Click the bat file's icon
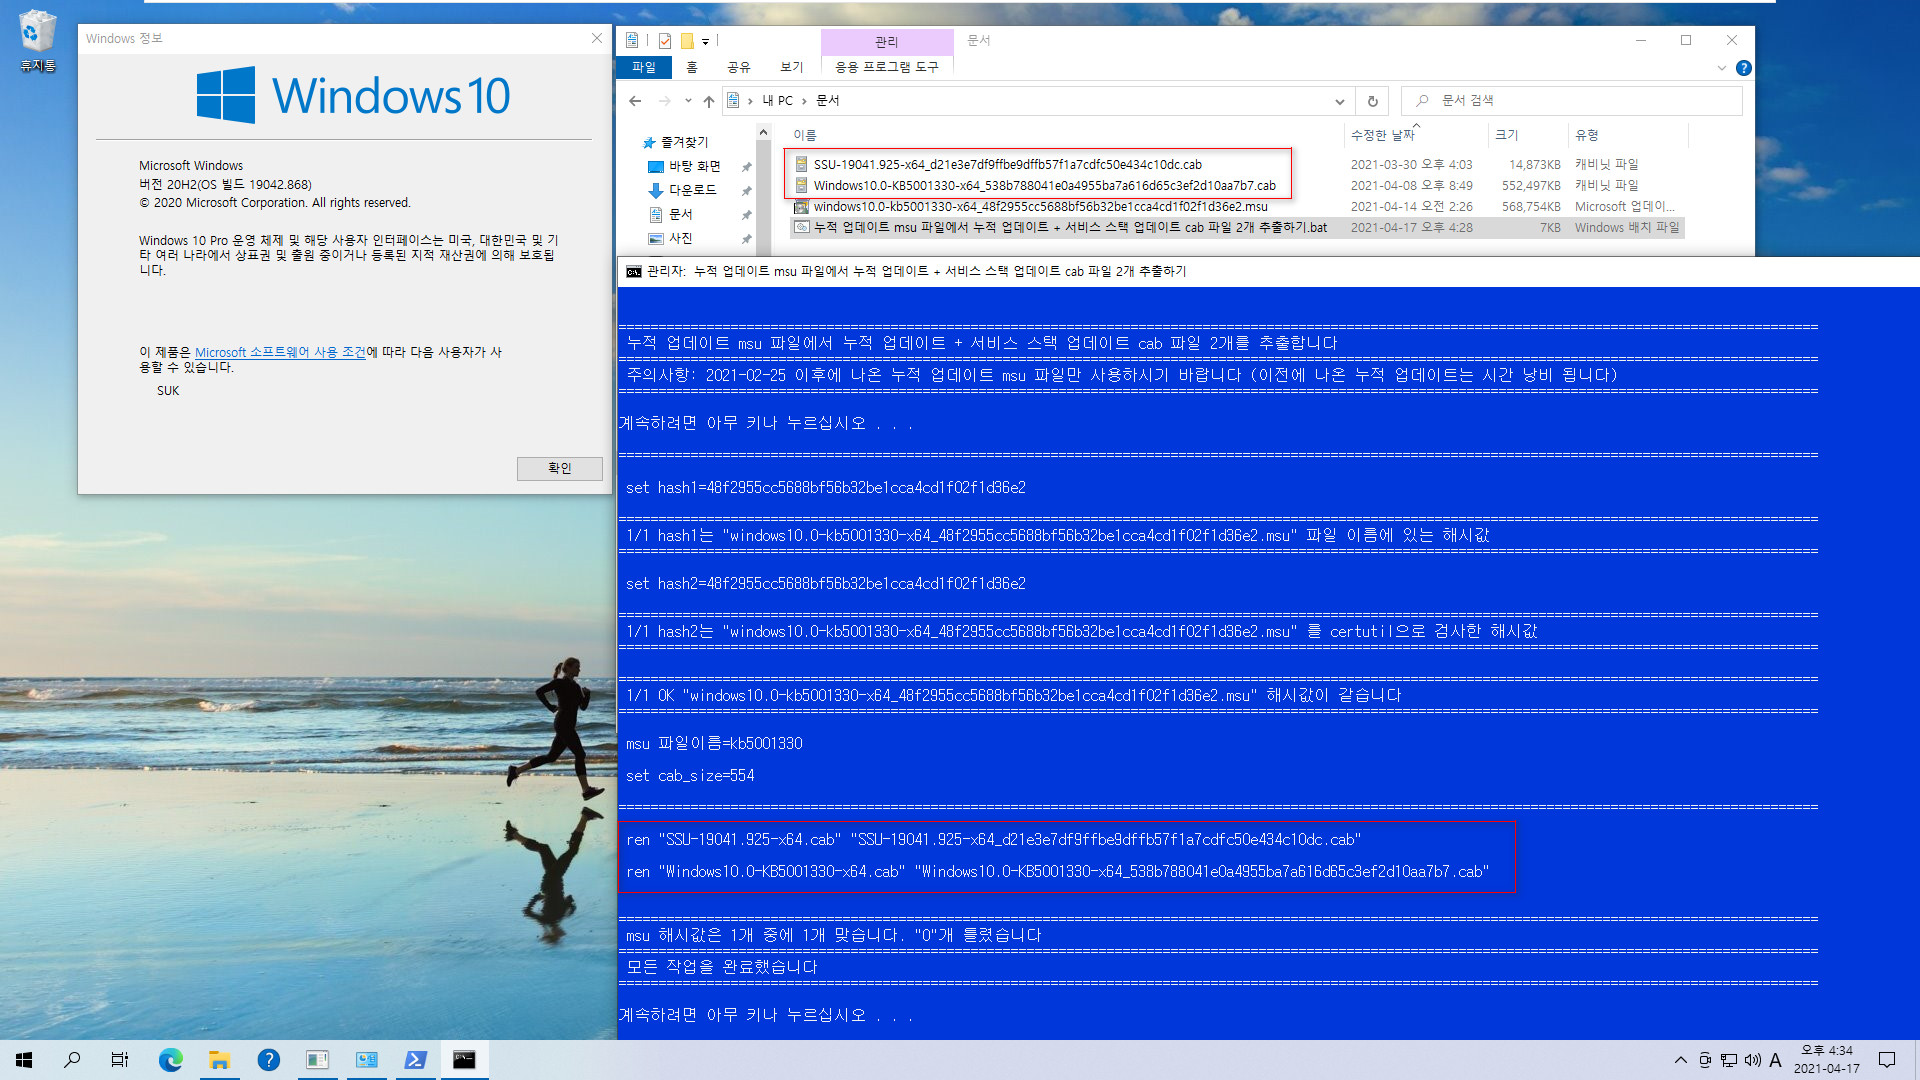Viewport: 1920px width, 1080px height. [x=801, y=228]
